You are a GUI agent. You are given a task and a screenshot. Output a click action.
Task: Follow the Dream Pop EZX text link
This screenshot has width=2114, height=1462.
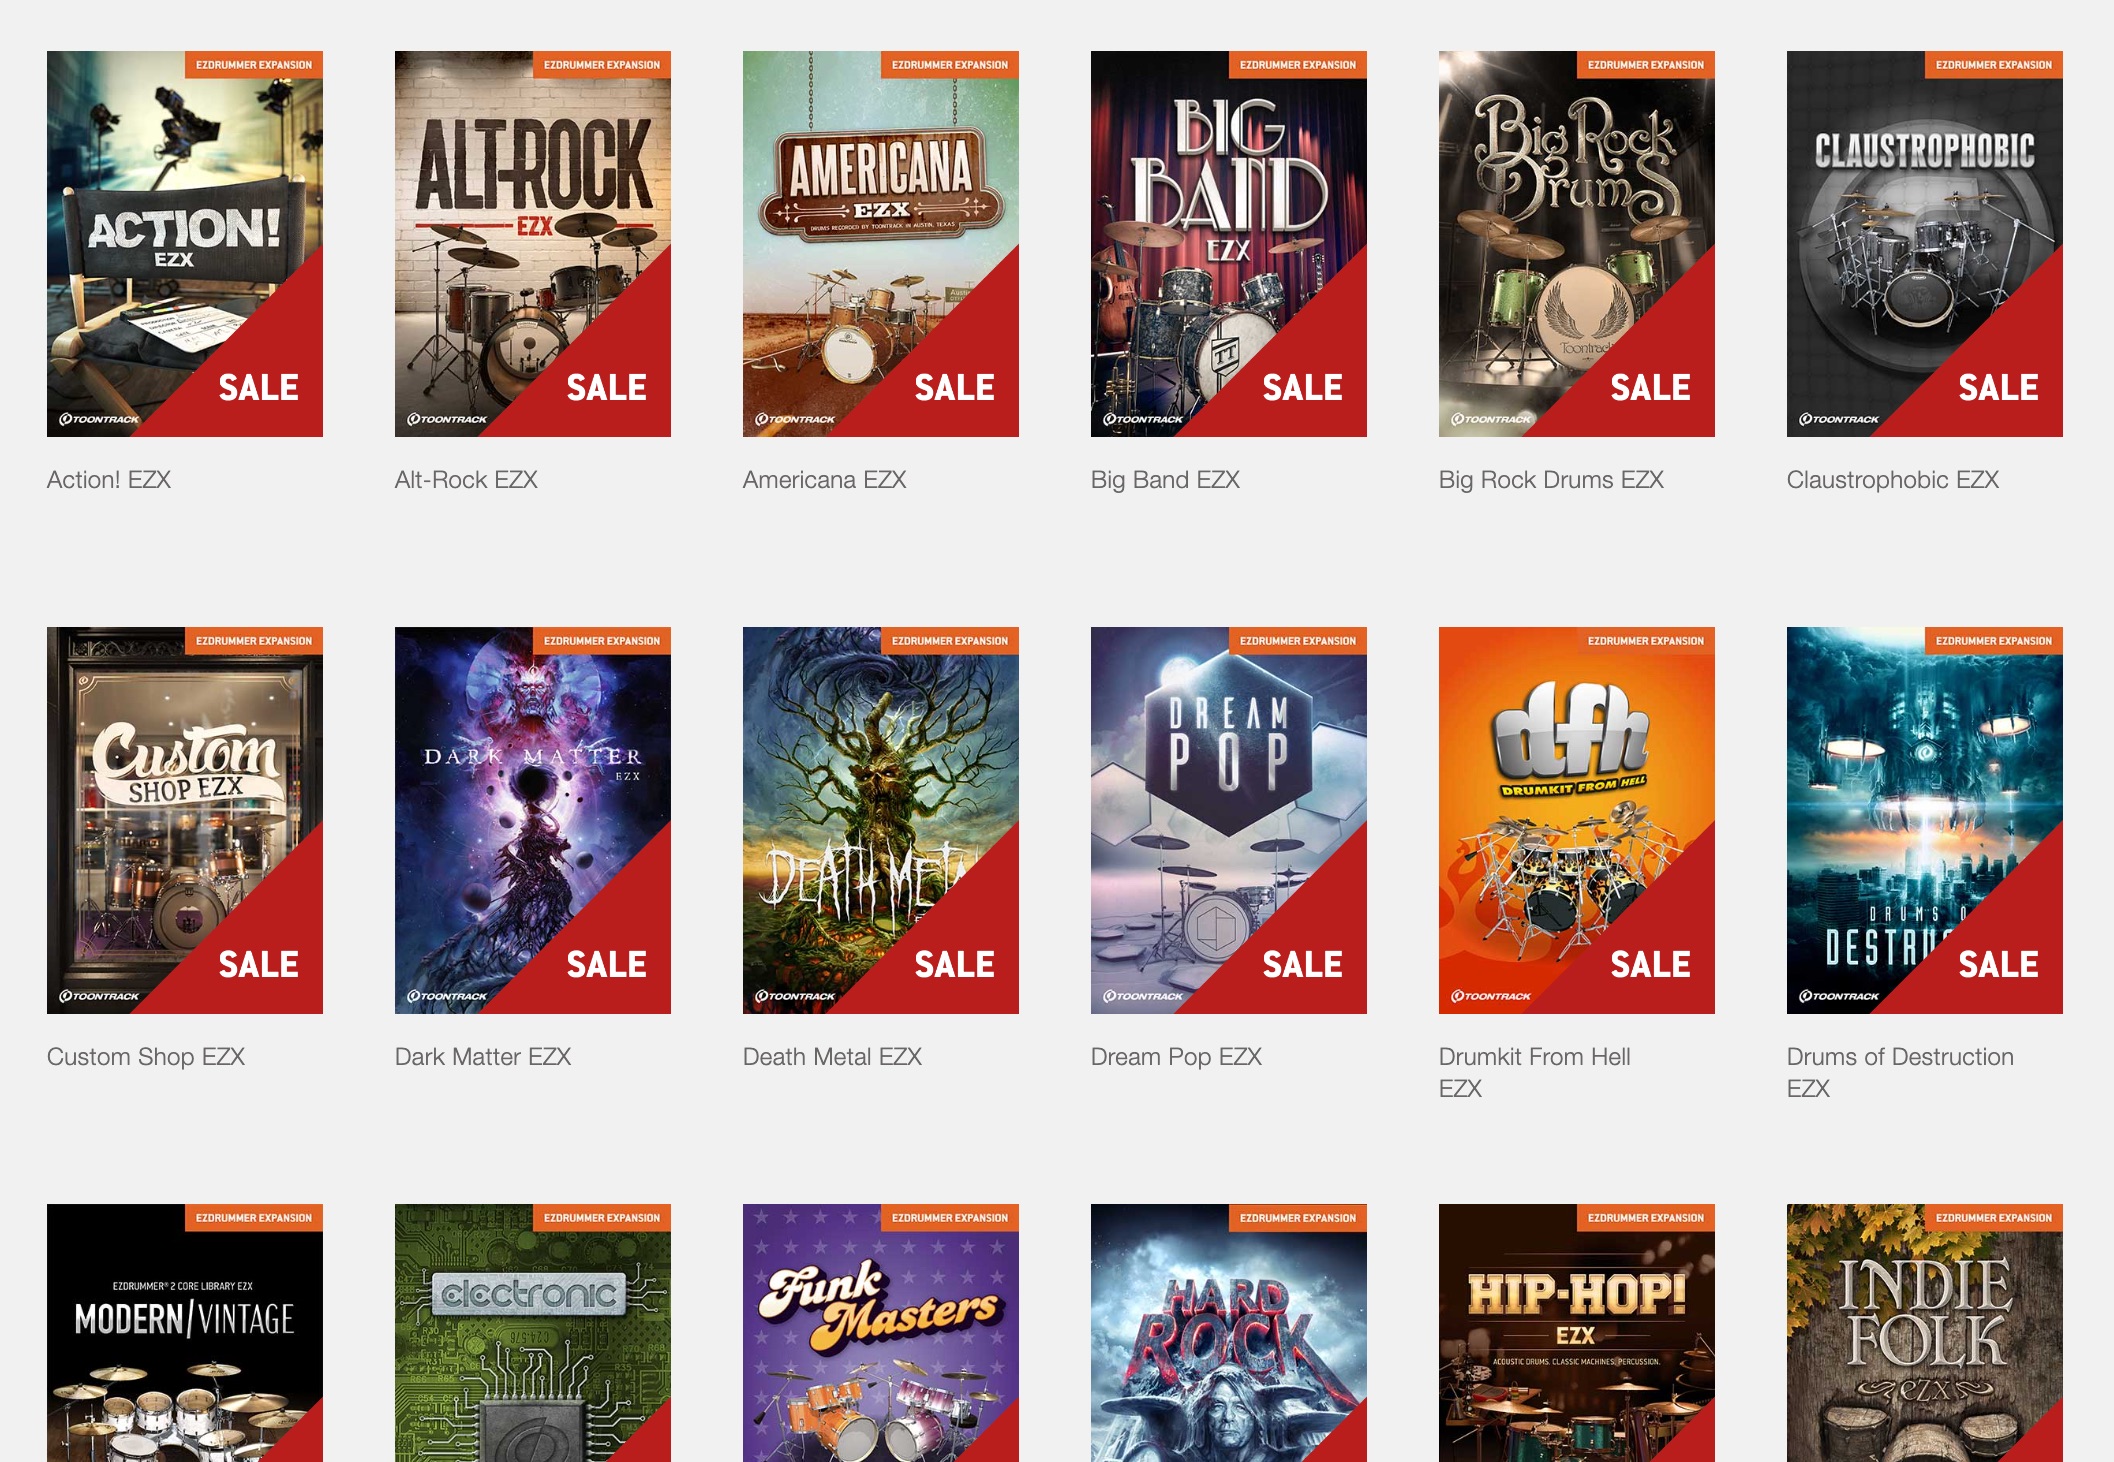point(1176,1057)
